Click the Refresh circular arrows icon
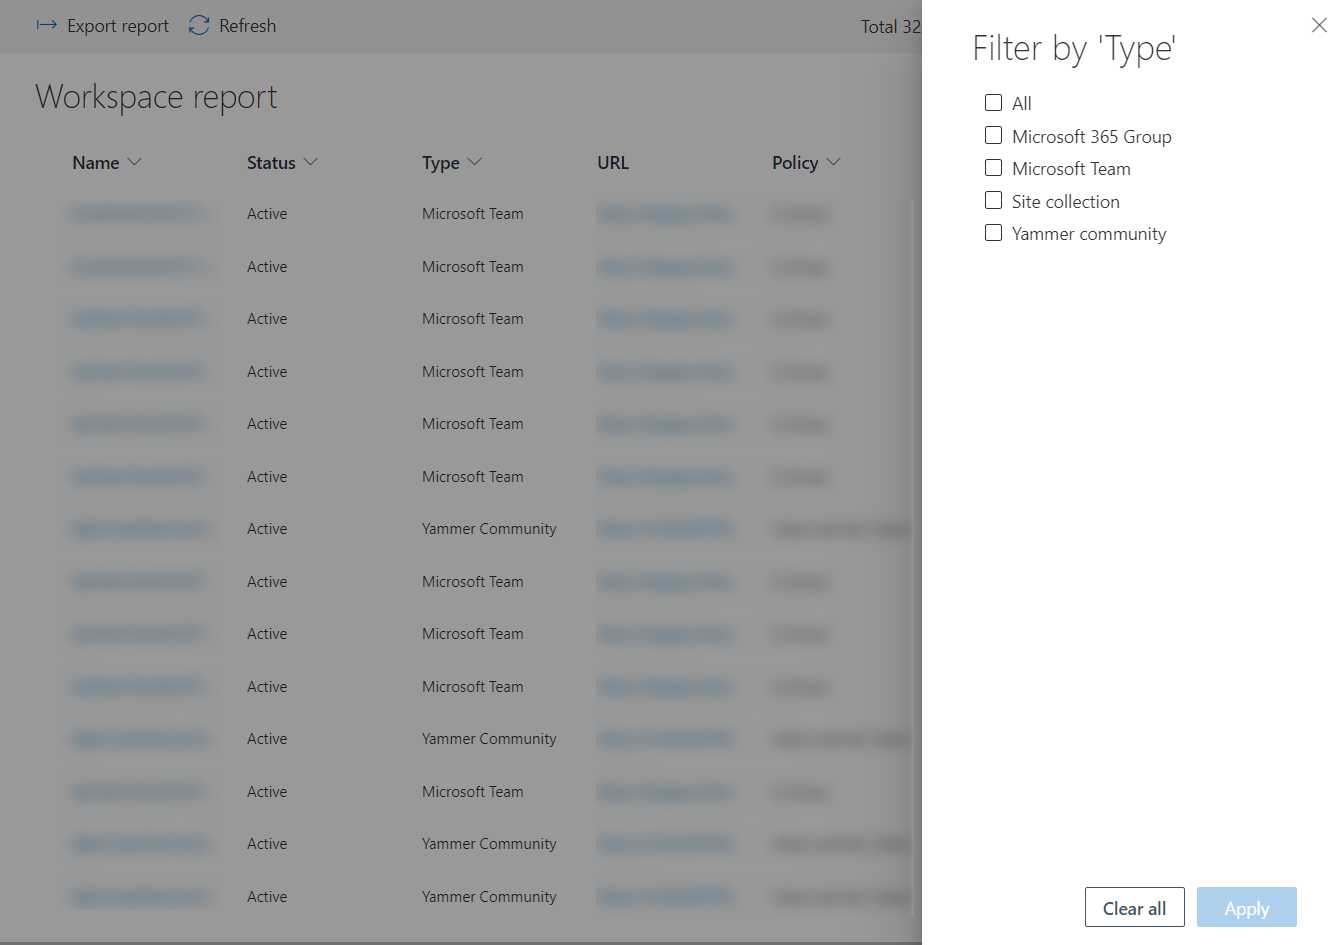Screen dimensions: 1342x945 coord(199,26)
